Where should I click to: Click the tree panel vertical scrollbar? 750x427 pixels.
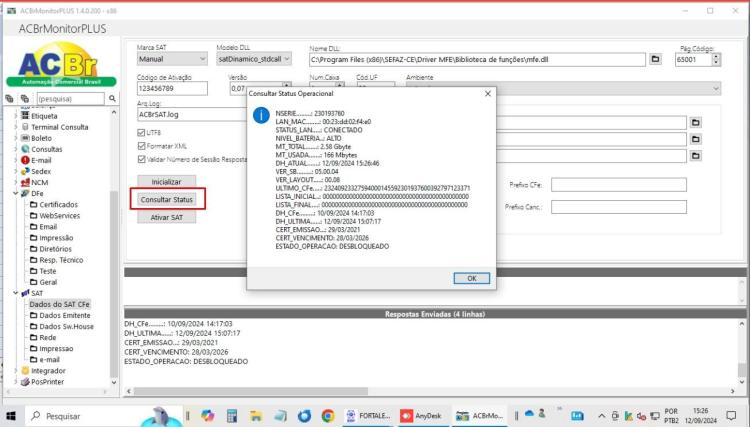click(x=114, y=247)
